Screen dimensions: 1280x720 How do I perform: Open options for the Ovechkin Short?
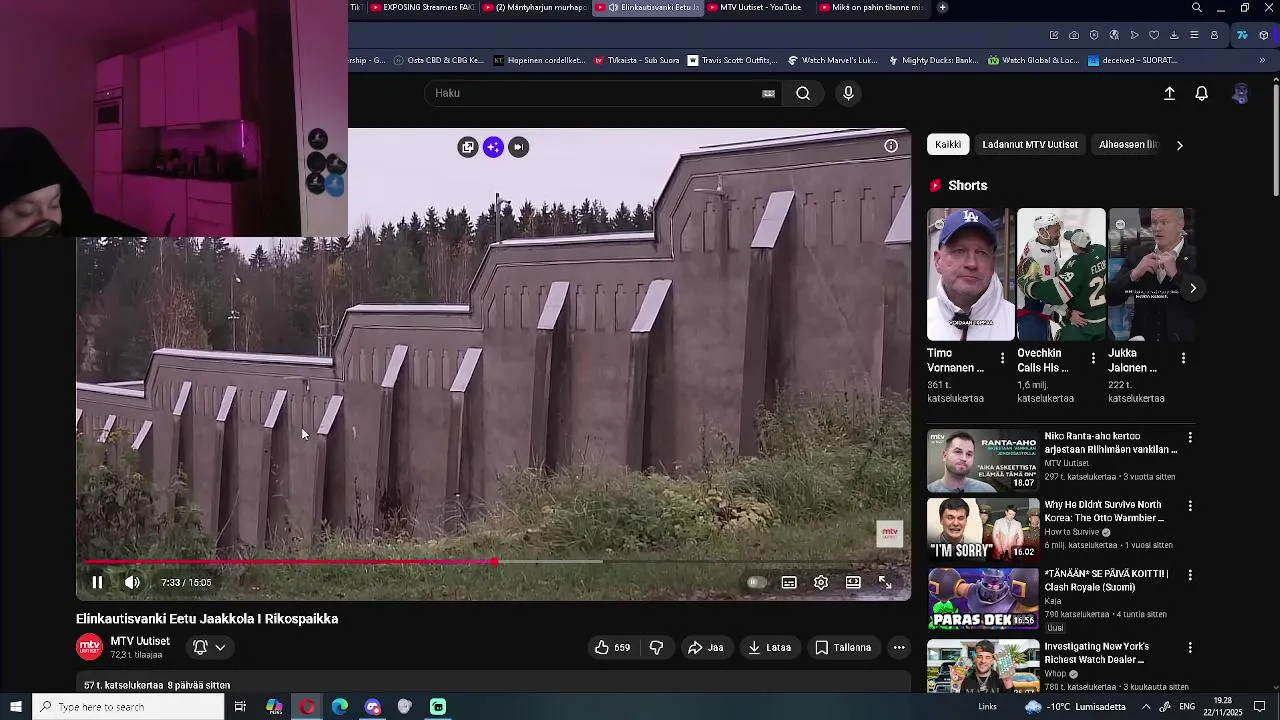pos(1093,359)
